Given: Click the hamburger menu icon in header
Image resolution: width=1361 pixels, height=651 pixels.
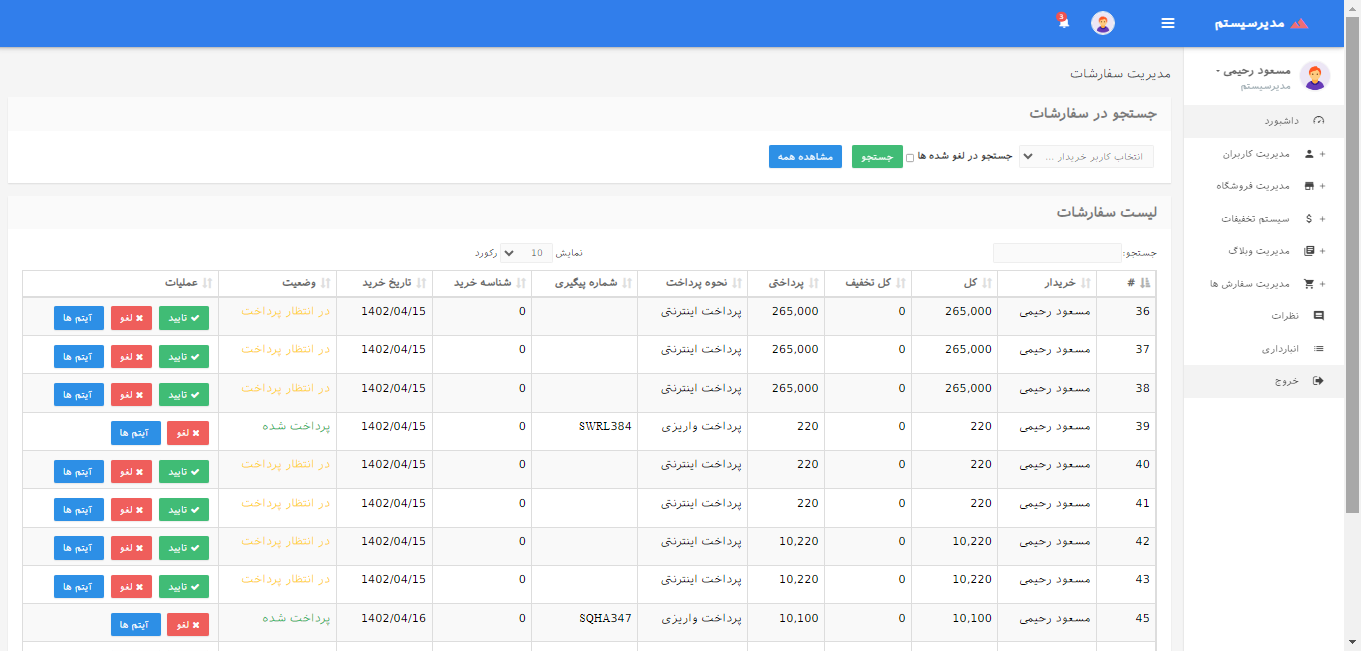Looking at the screenshot, I should [x=1168, y=23].
